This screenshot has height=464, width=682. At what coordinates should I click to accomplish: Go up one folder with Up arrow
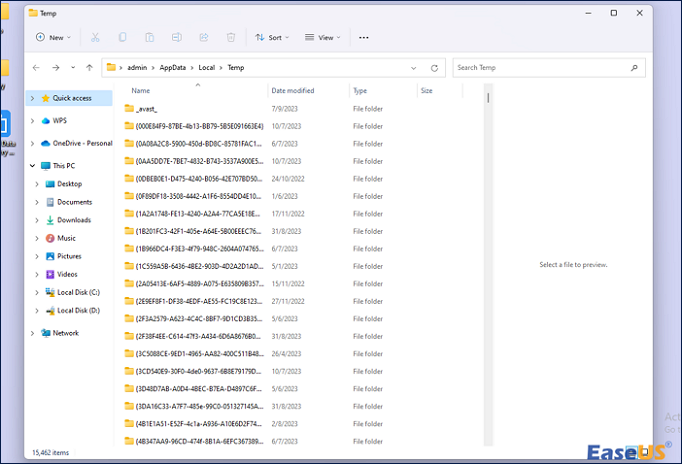point(90,68)
